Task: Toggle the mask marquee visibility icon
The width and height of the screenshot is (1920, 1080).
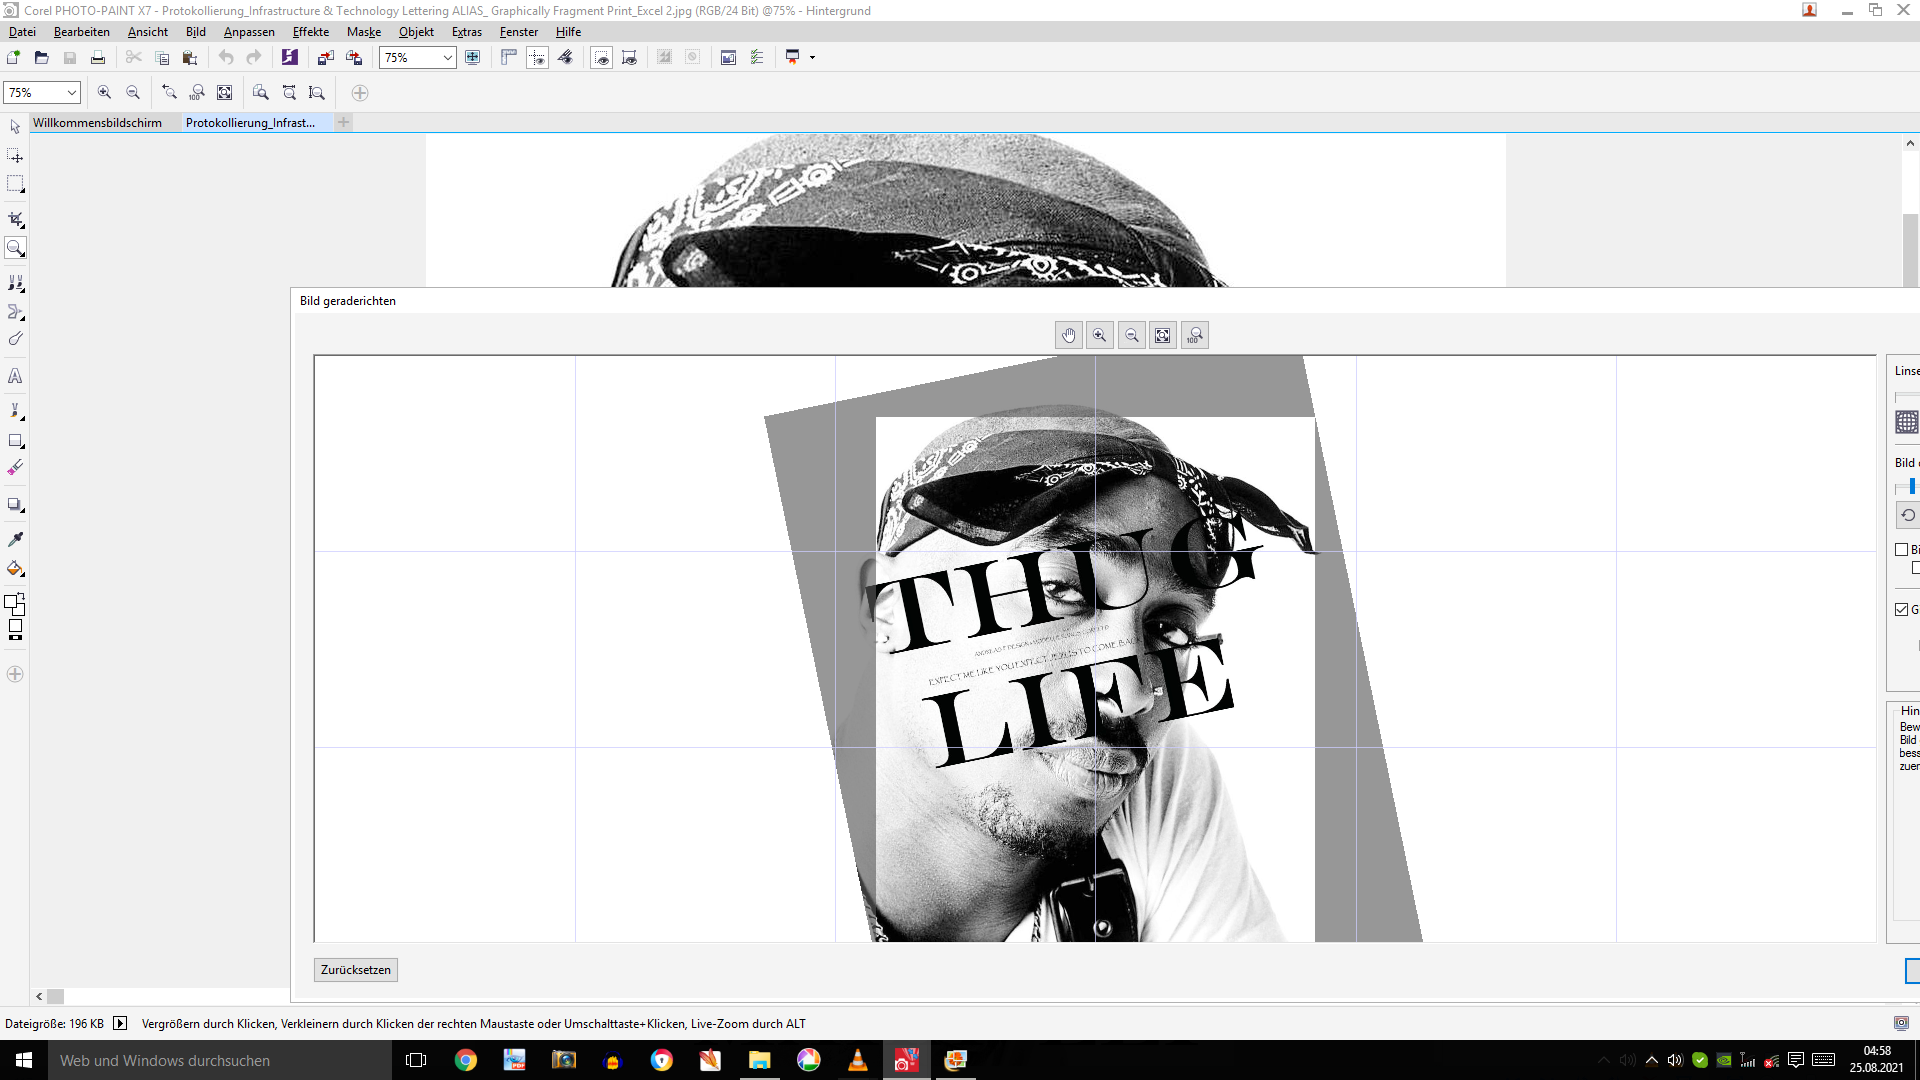Action: coord(601,58)
